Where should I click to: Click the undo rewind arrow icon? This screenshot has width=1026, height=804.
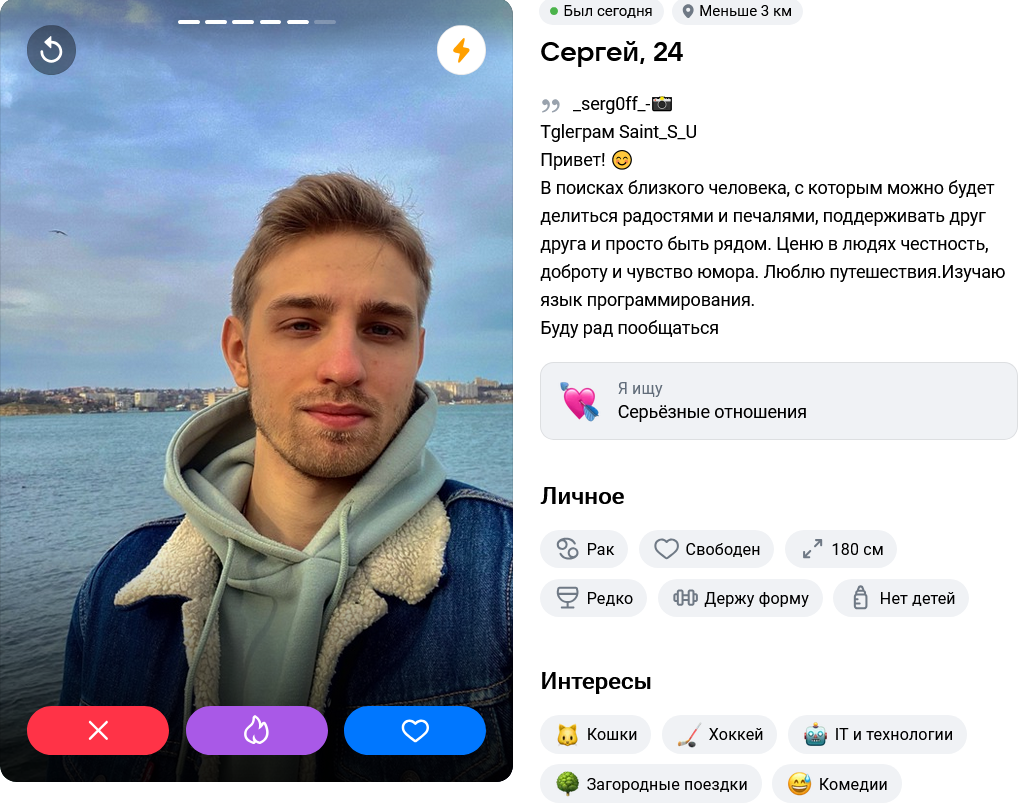(51, 50)
